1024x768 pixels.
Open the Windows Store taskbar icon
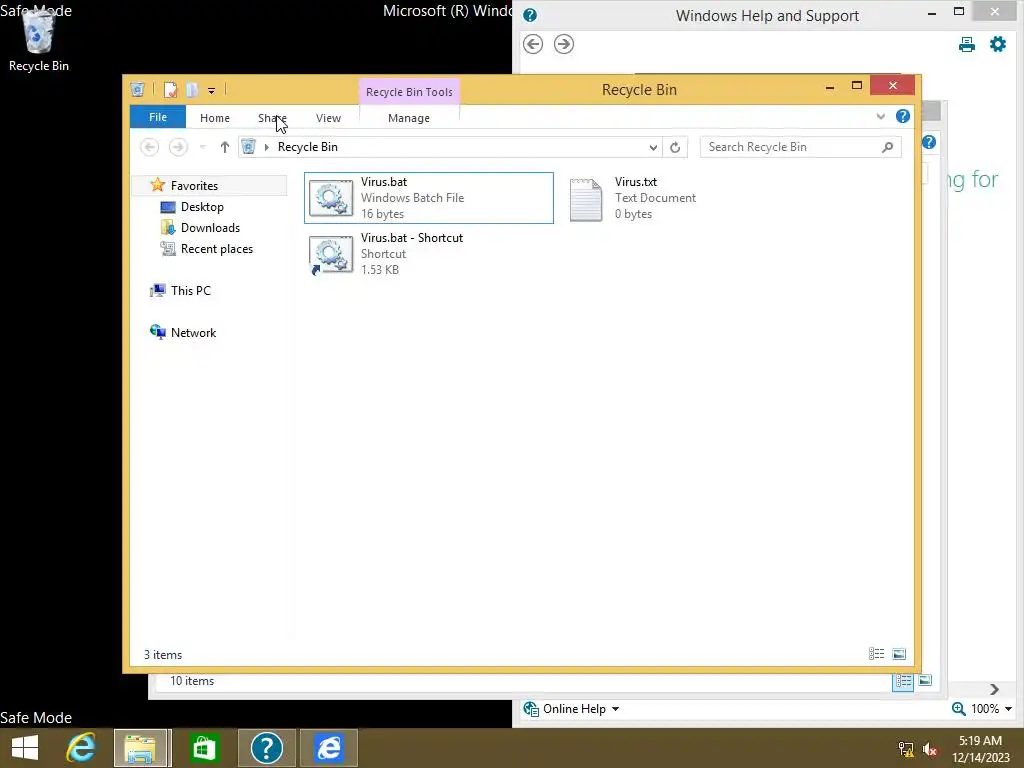(204, 748)
